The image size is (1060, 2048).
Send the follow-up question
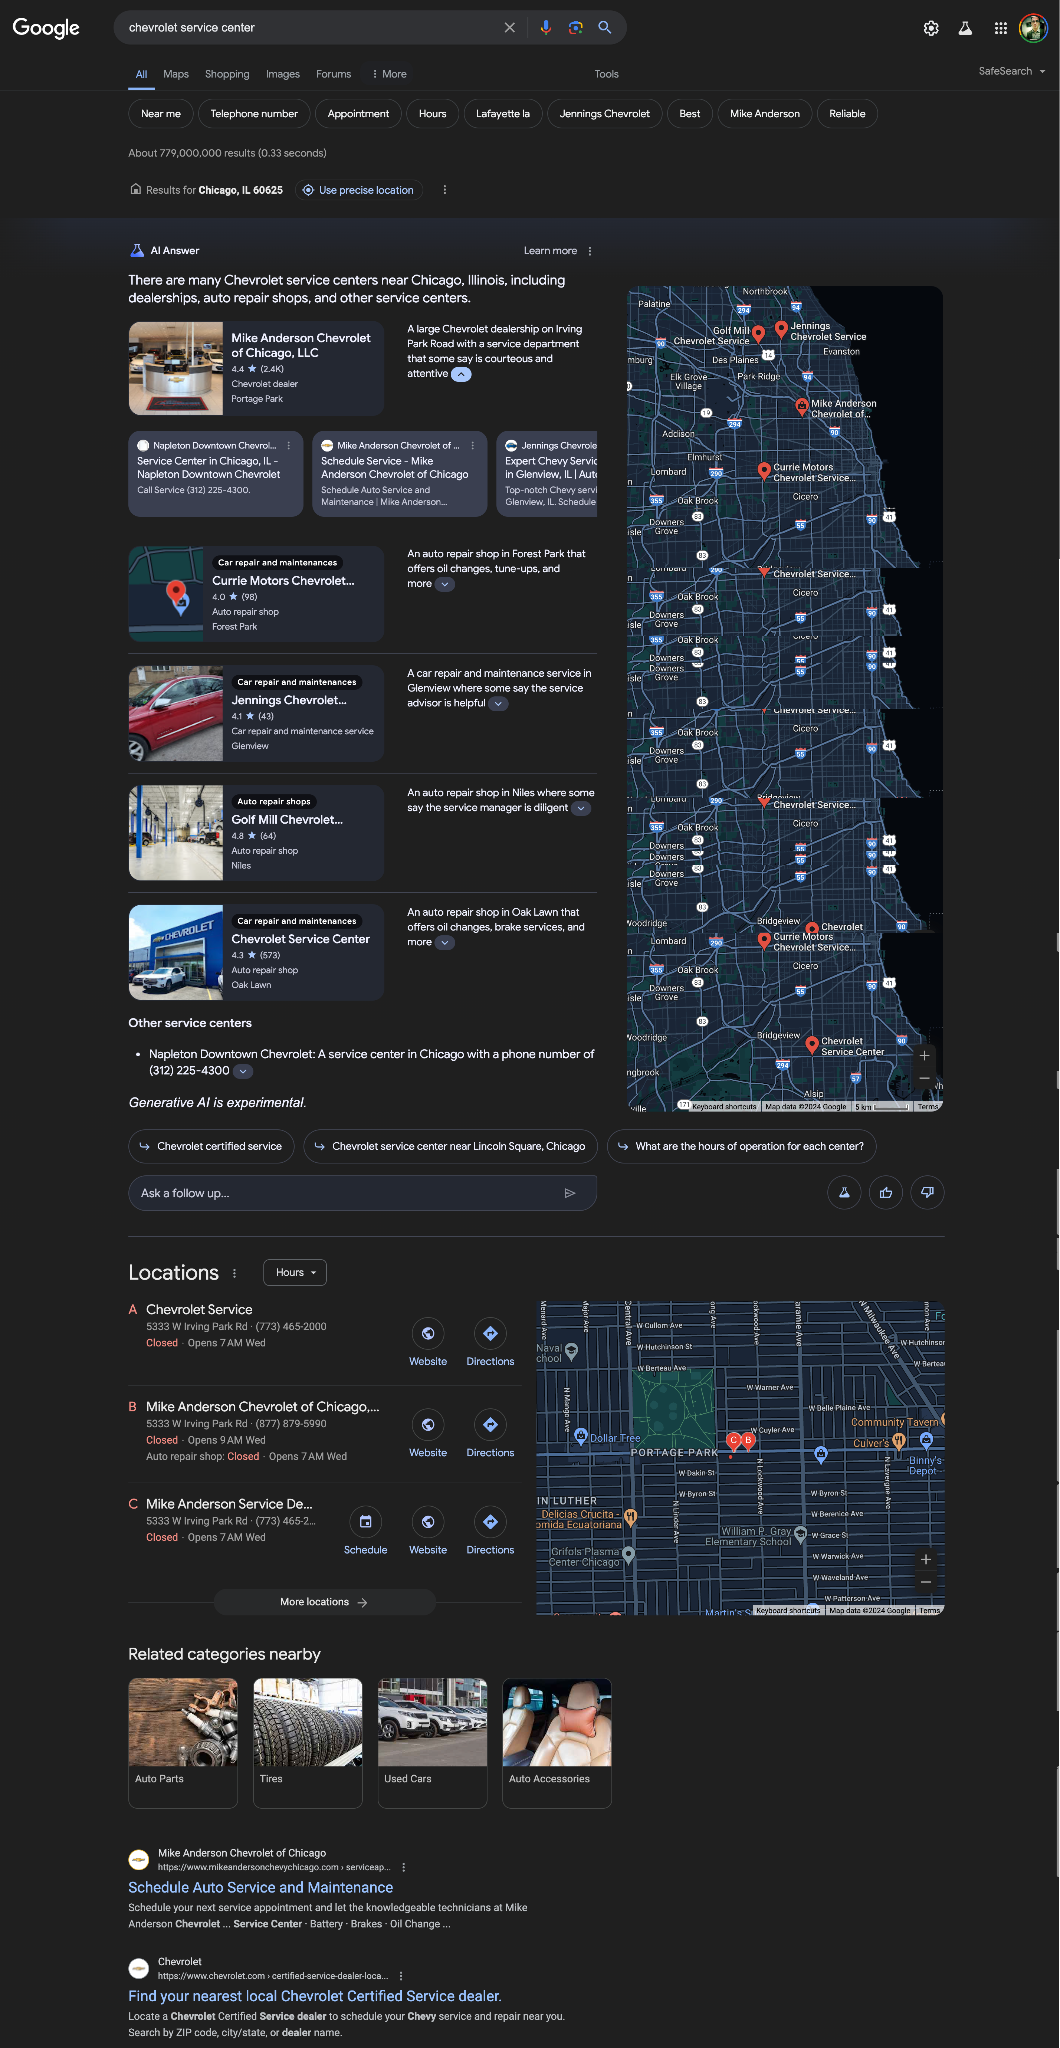(570, 1193)
